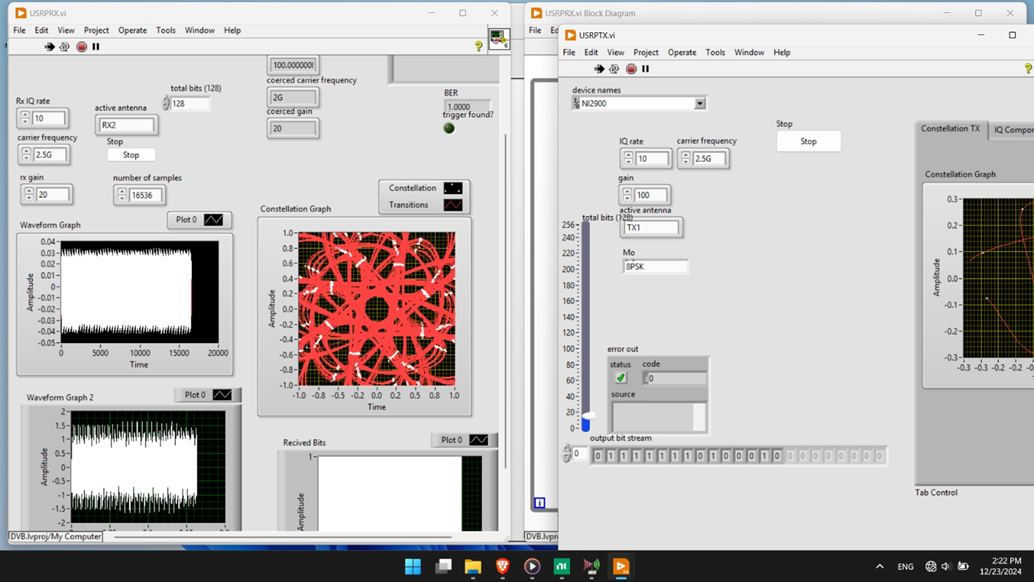Click Run arrow in USRPRX.vi toolbar
Screen dimensions: 1034x582
[x=49, y=47]
